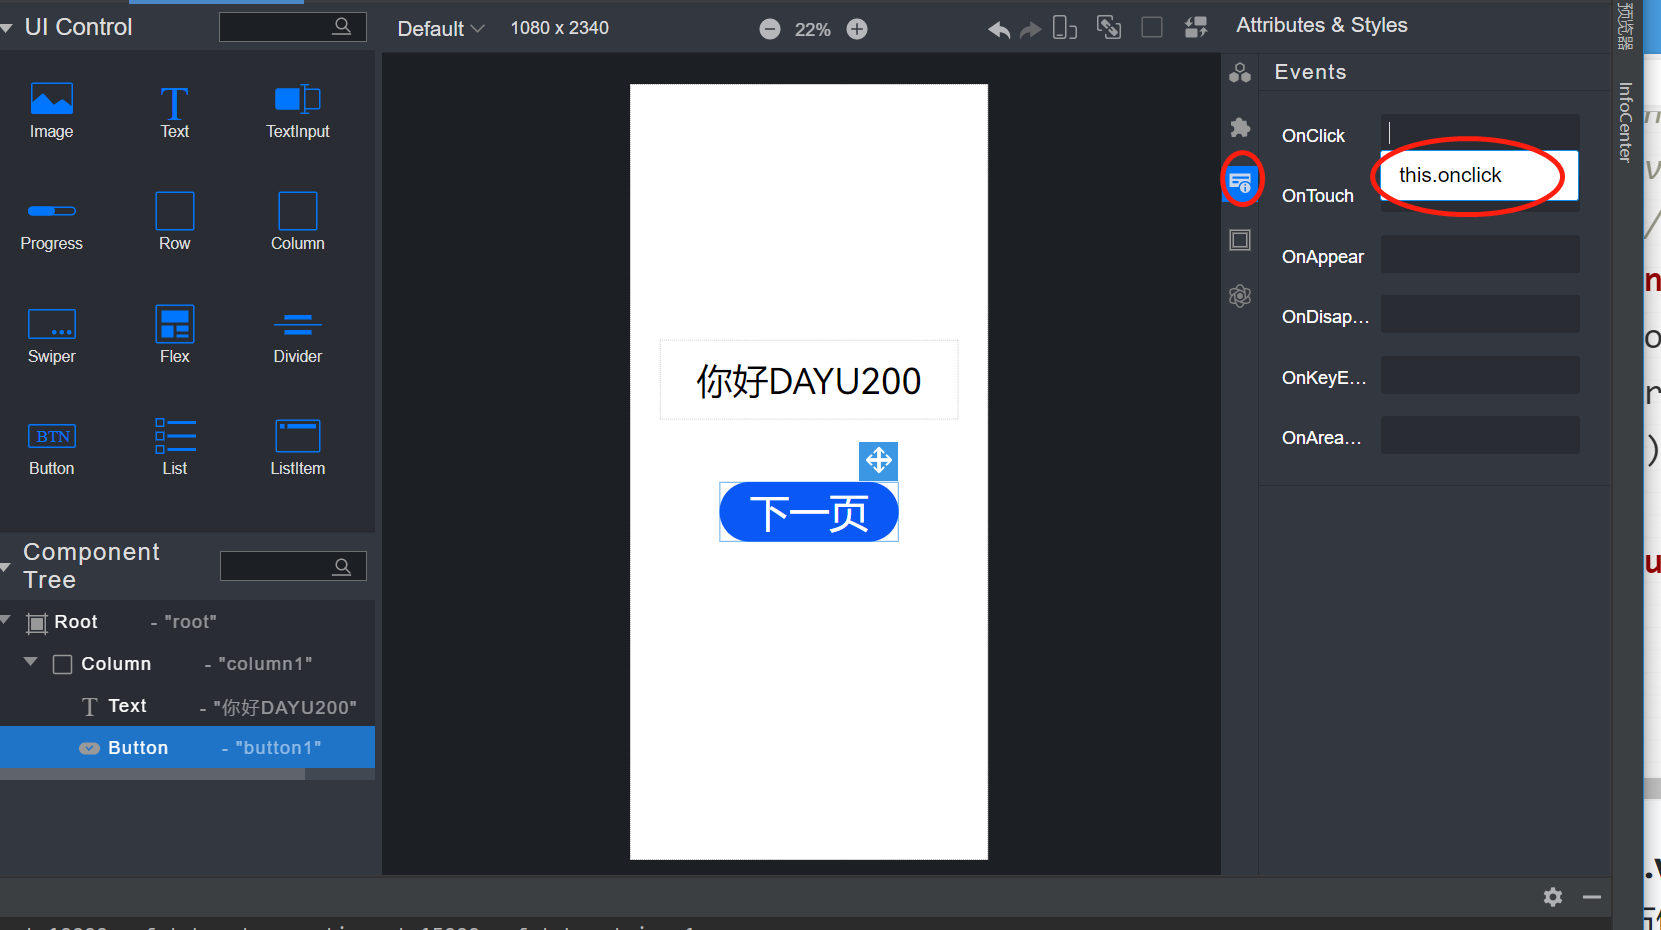Select the Swiper component icon
Viewport: 1661px width, 930px height.
[x=52, y=324]
